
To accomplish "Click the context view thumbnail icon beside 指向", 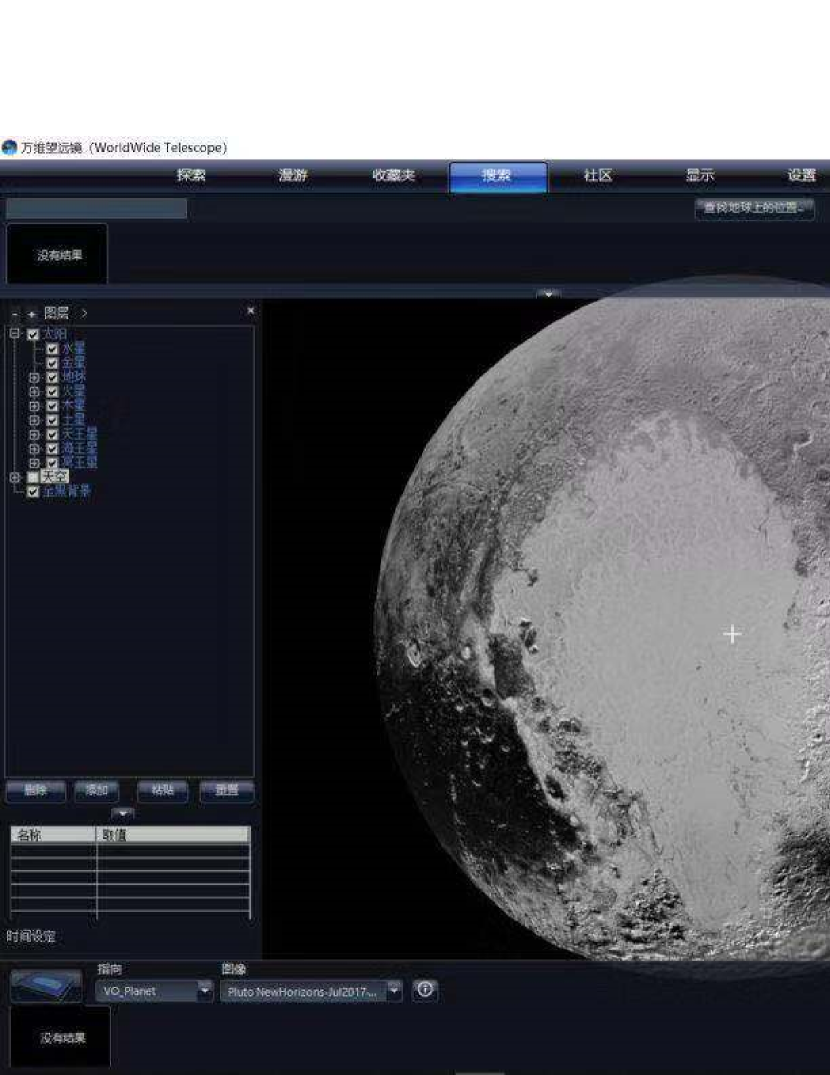I will click(46, 985).
